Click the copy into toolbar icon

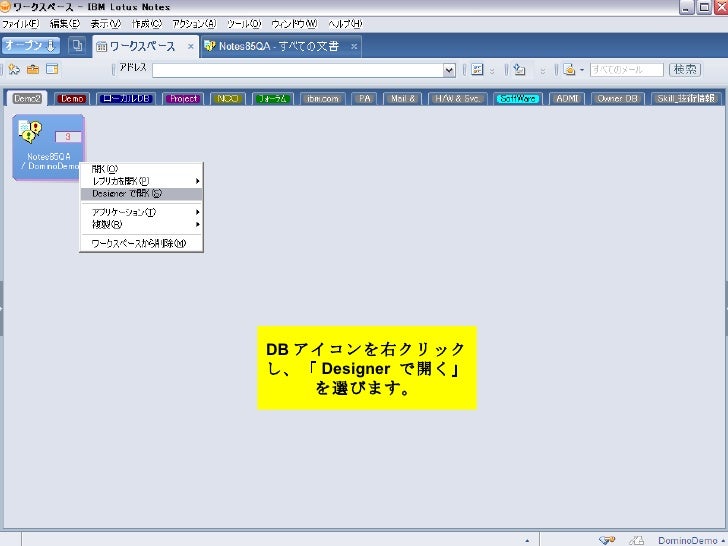[x=520, y=70]
